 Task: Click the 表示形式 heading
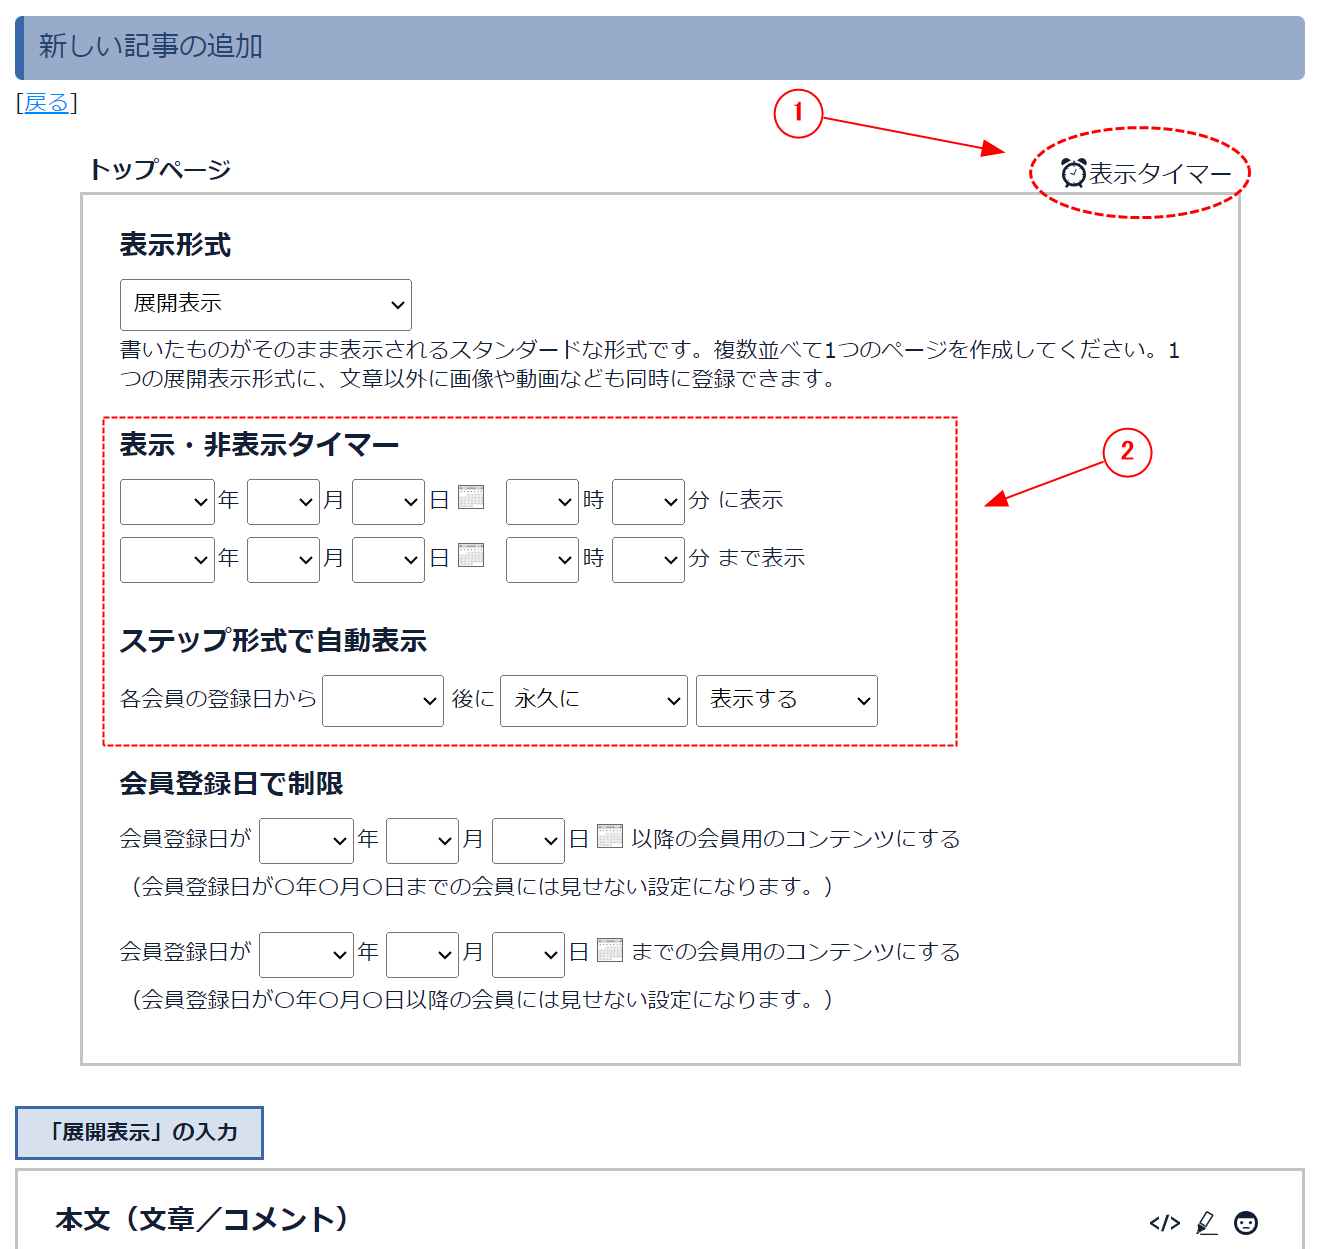pyautogui.click(x=176, y=245)
